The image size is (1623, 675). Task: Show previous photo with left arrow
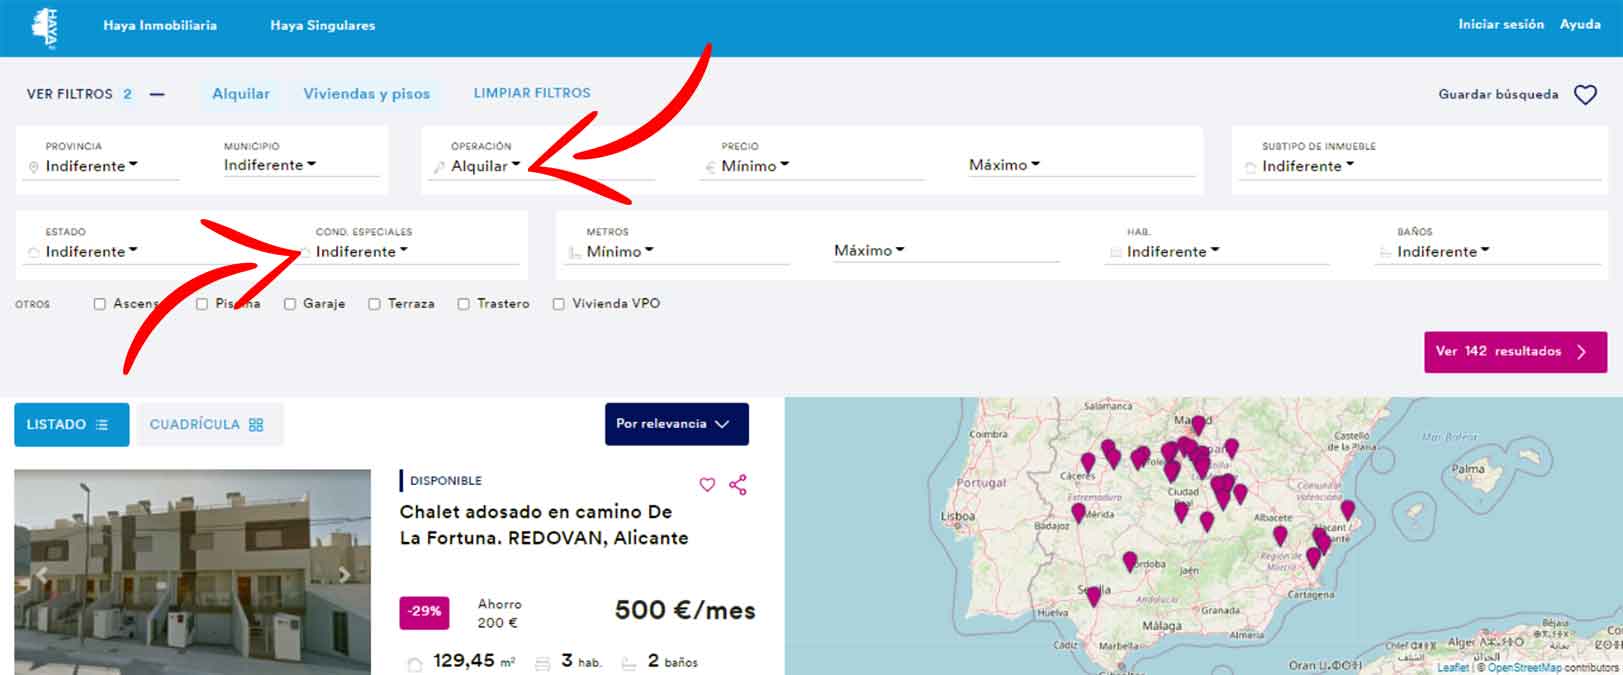[42, 575]
